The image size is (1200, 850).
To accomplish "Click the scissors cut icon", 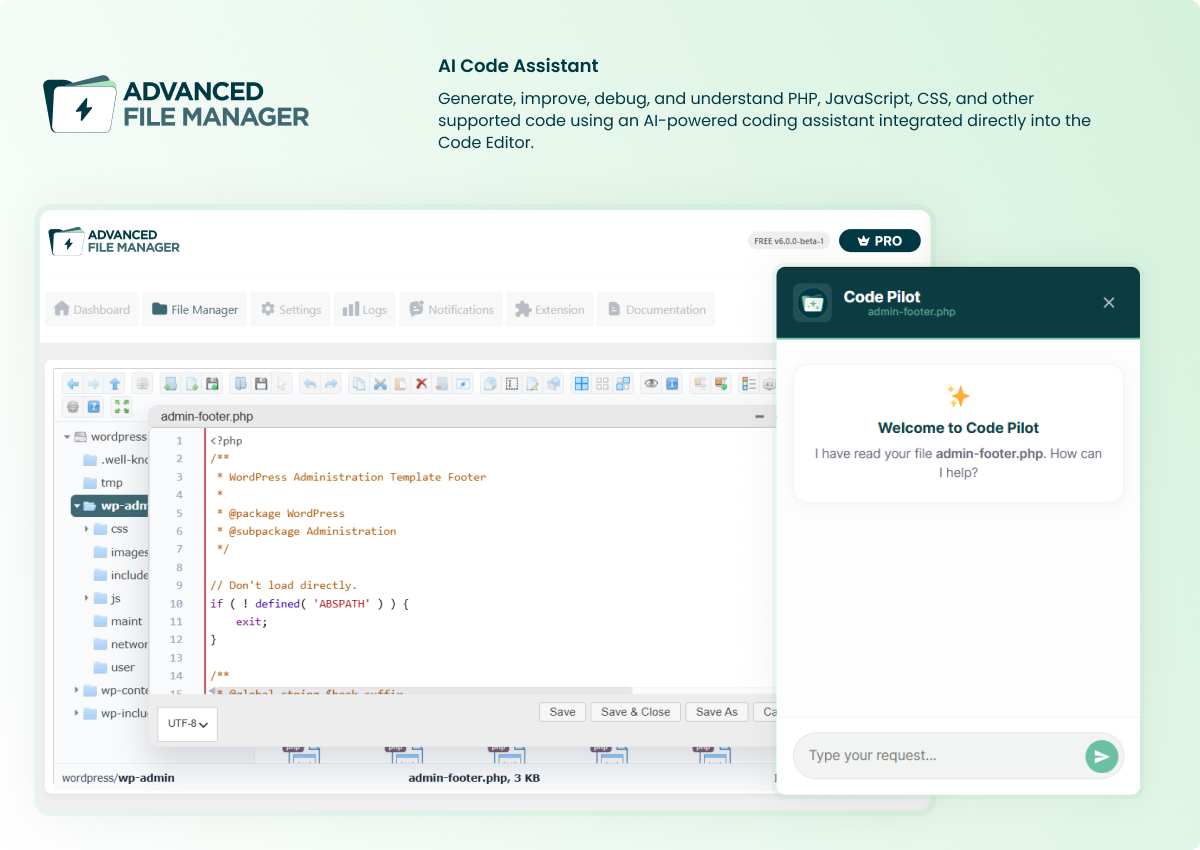I will point(380,383).
